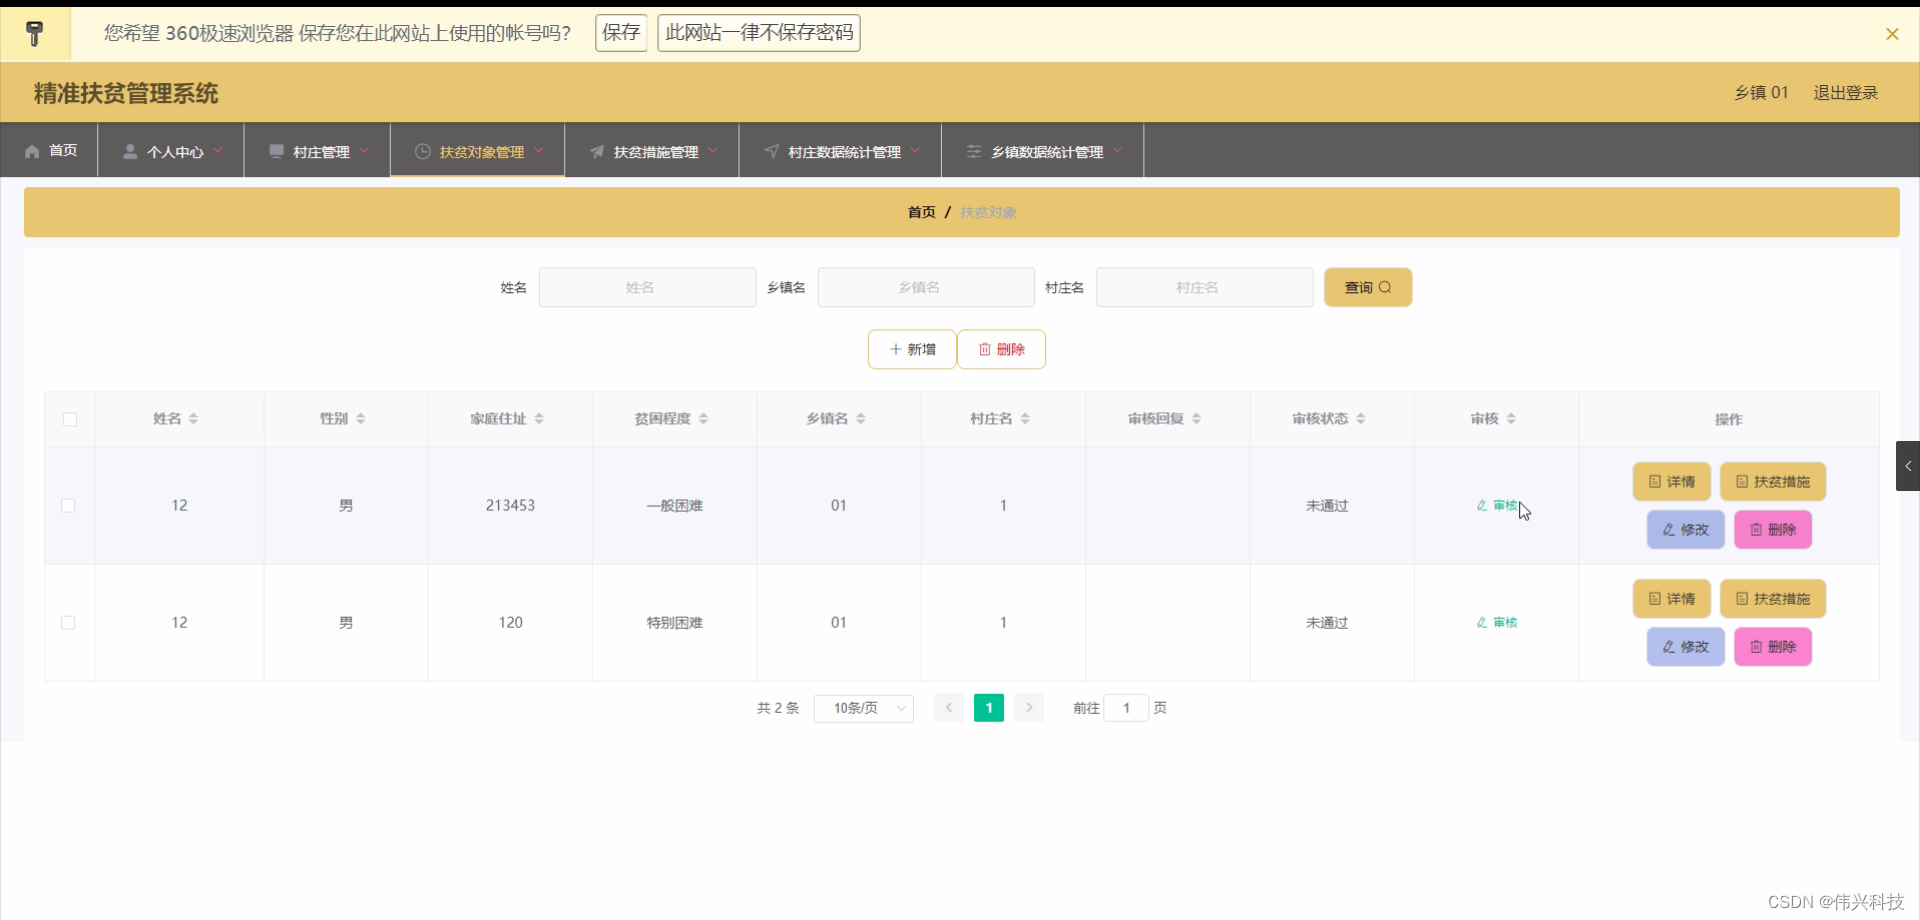Image resolution: width=1920 pixels, height=920 pixels.
Task: Open the 10条/页 page size dropdown
Action: [x=863, y=707]
